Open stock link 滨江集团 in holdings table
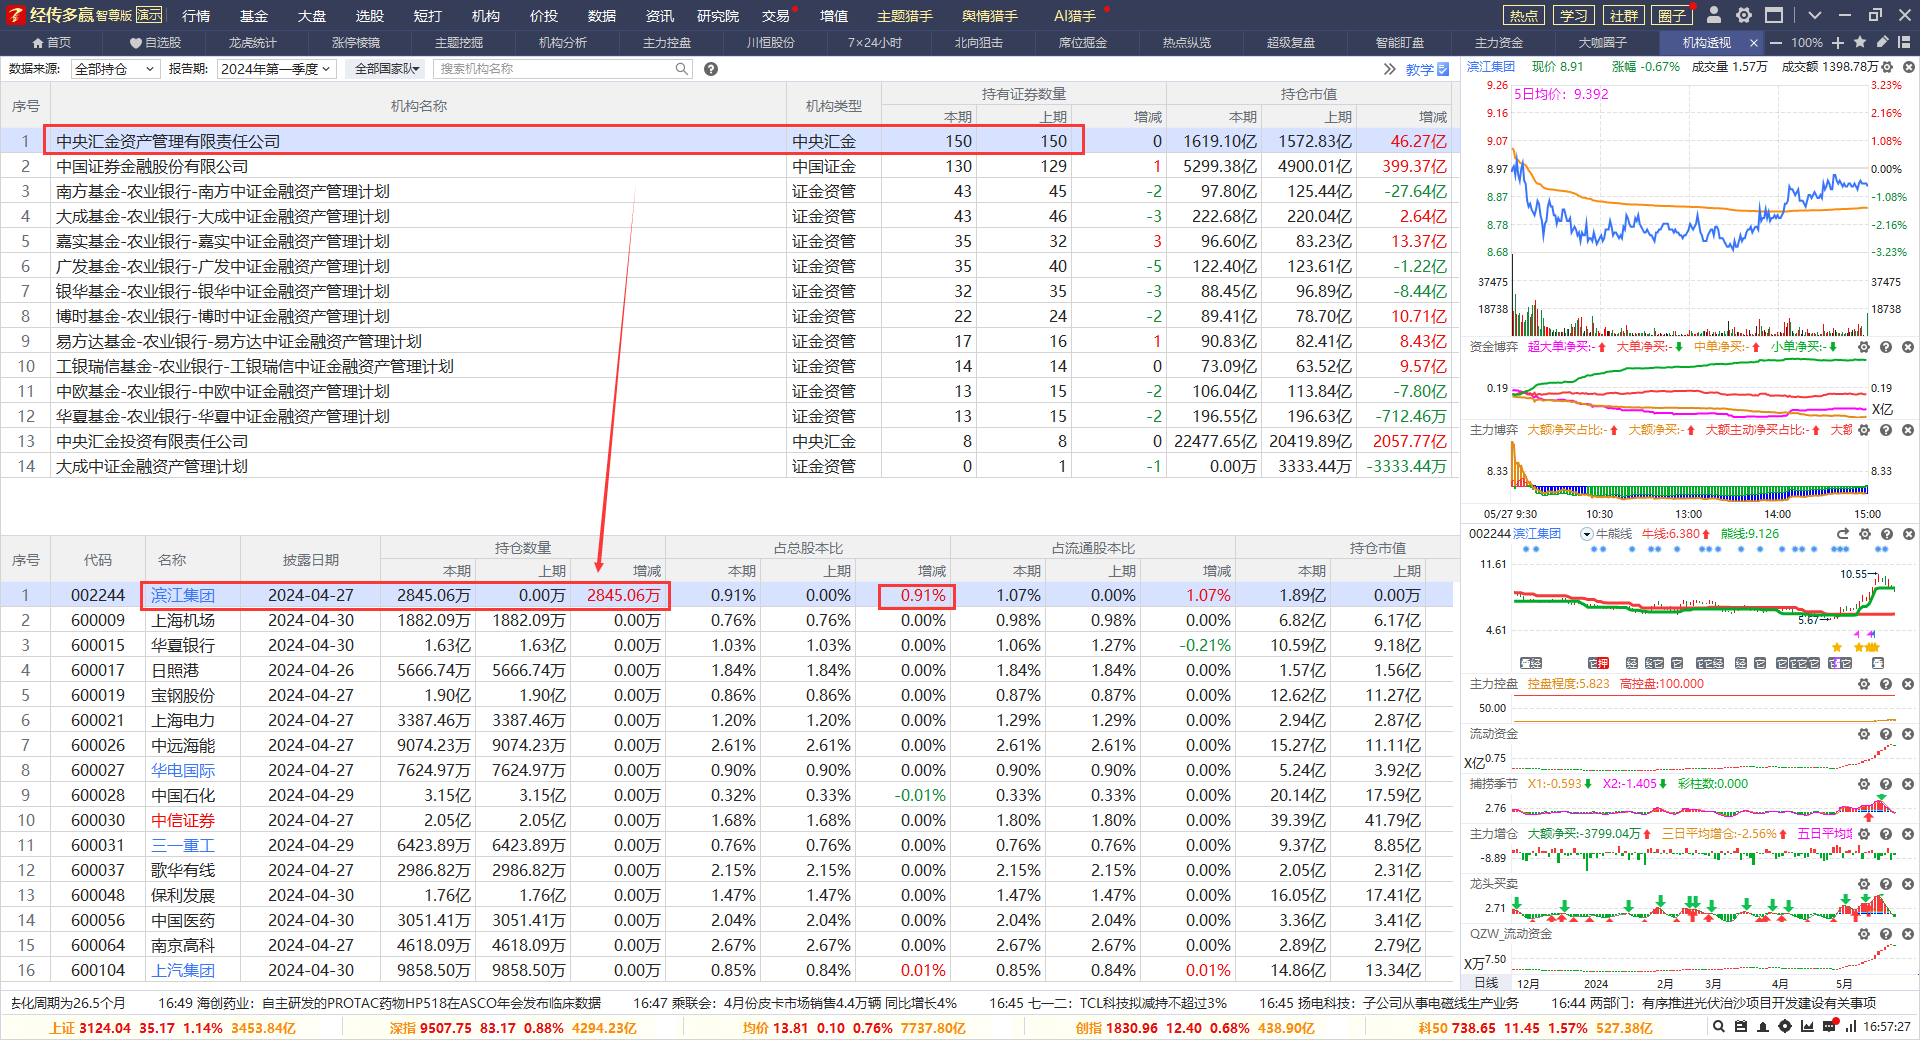Image resolution: width=1920 pixels, height=1040 pixels. (x=183, y=595)
